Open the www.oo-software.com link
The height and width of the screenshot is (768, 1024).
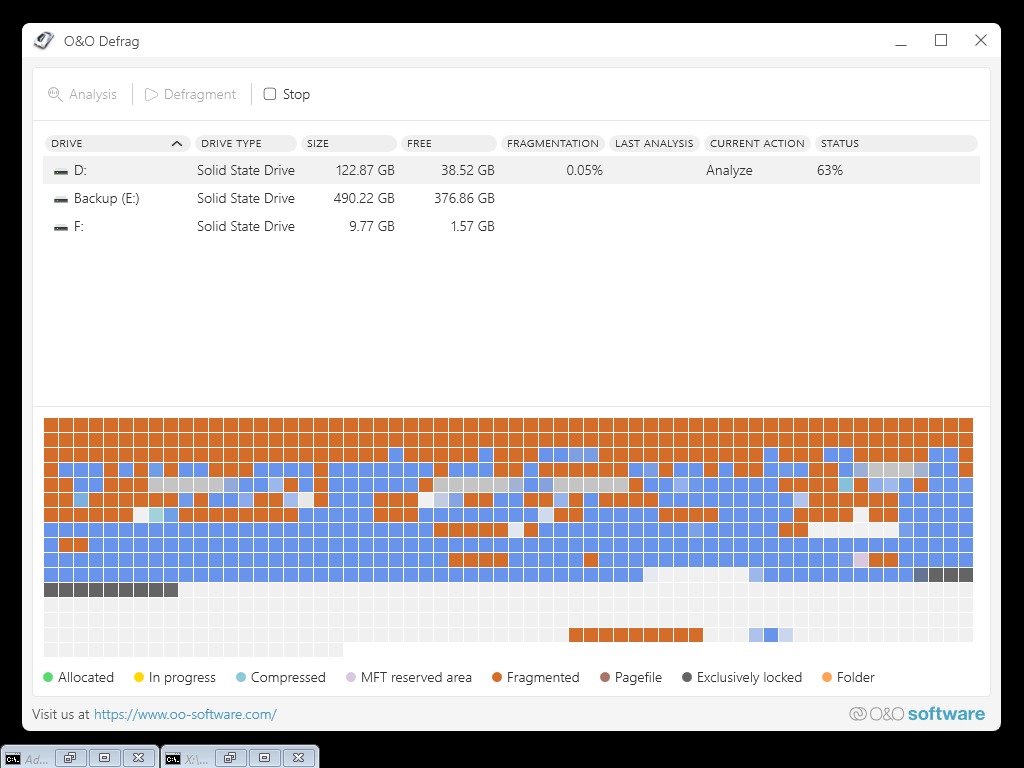tap(185, 714)
